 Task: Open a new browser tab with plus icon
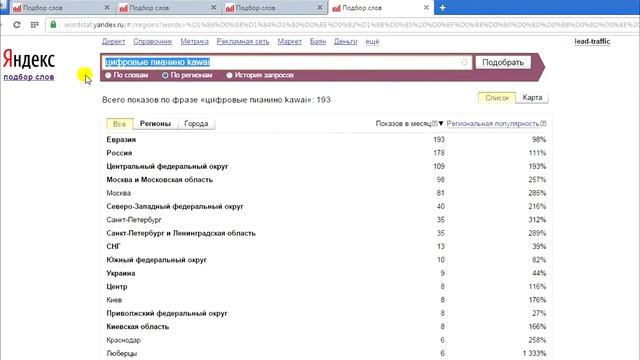click(x=442, y=8)
